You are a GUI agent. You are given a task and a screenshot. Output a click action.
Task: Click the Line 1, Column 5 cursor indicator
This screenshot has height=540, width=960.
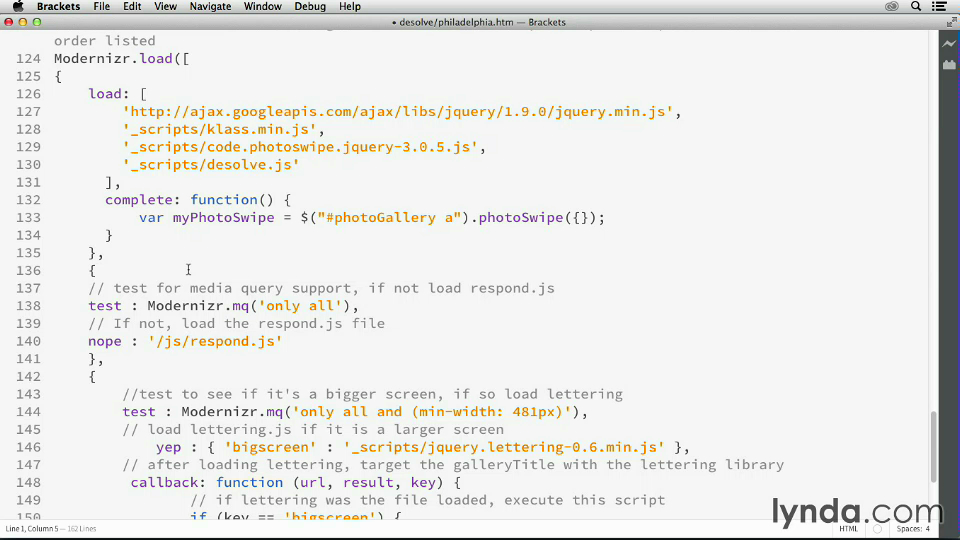(x=32, y=529)
